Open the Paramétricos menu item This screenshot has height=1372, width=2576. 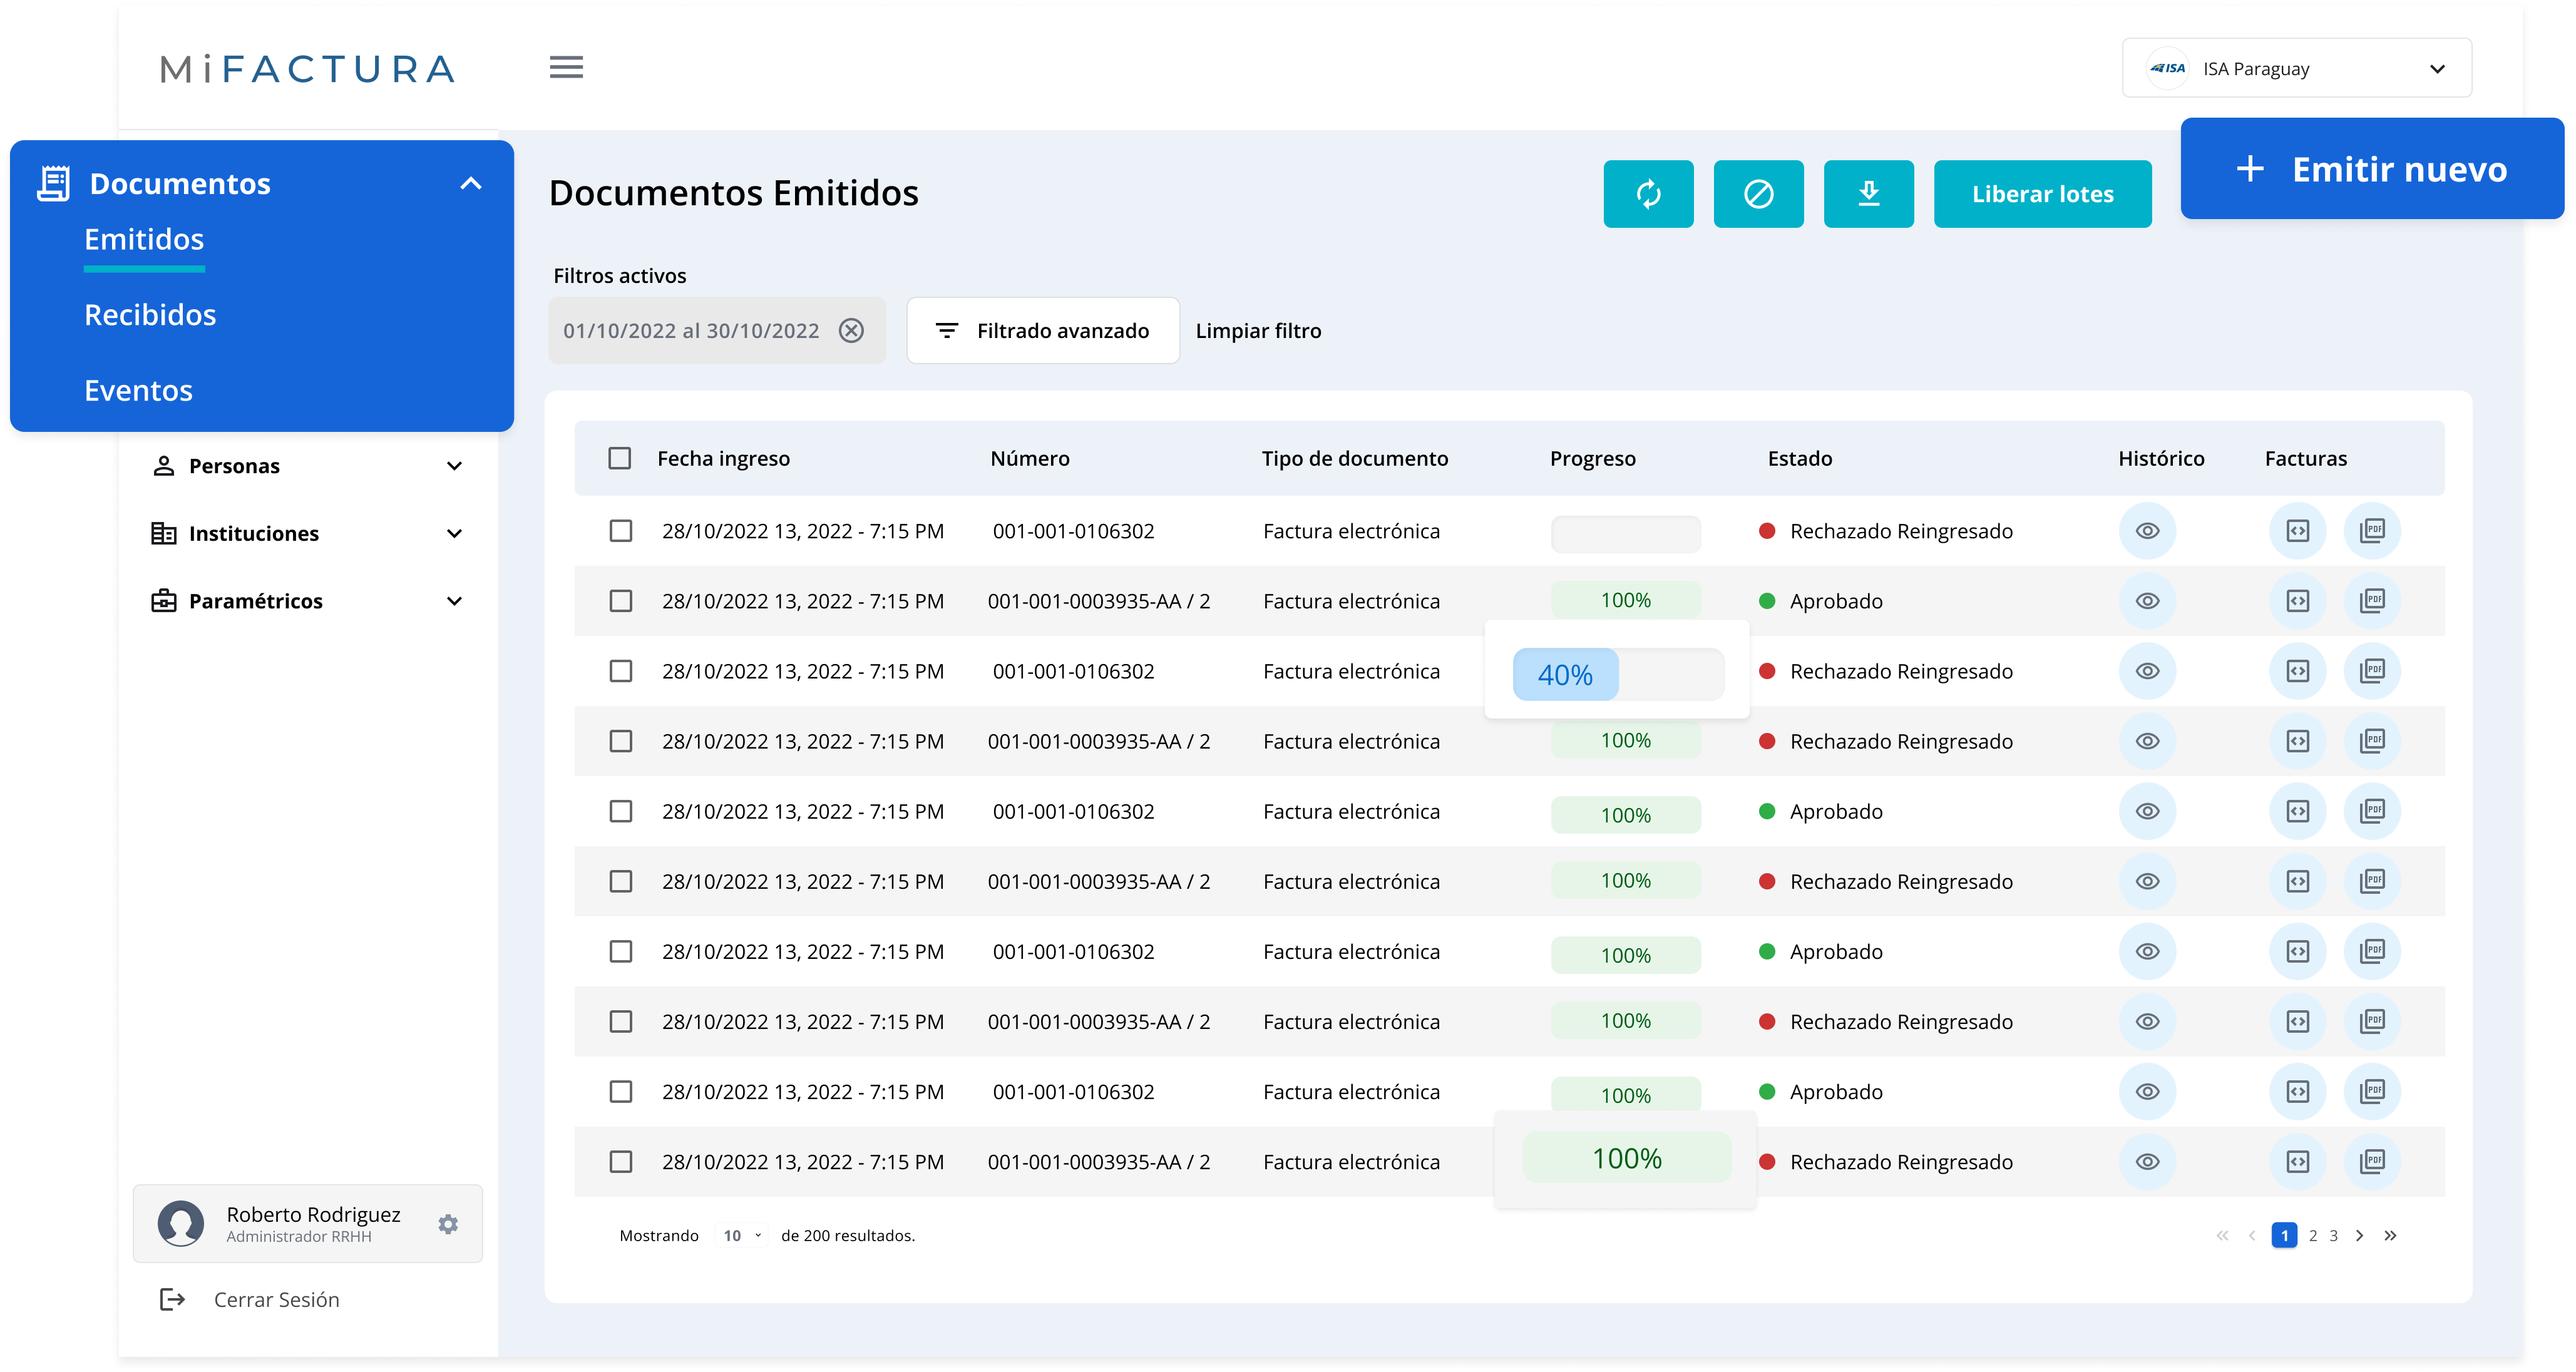click(x=306, y=601)
